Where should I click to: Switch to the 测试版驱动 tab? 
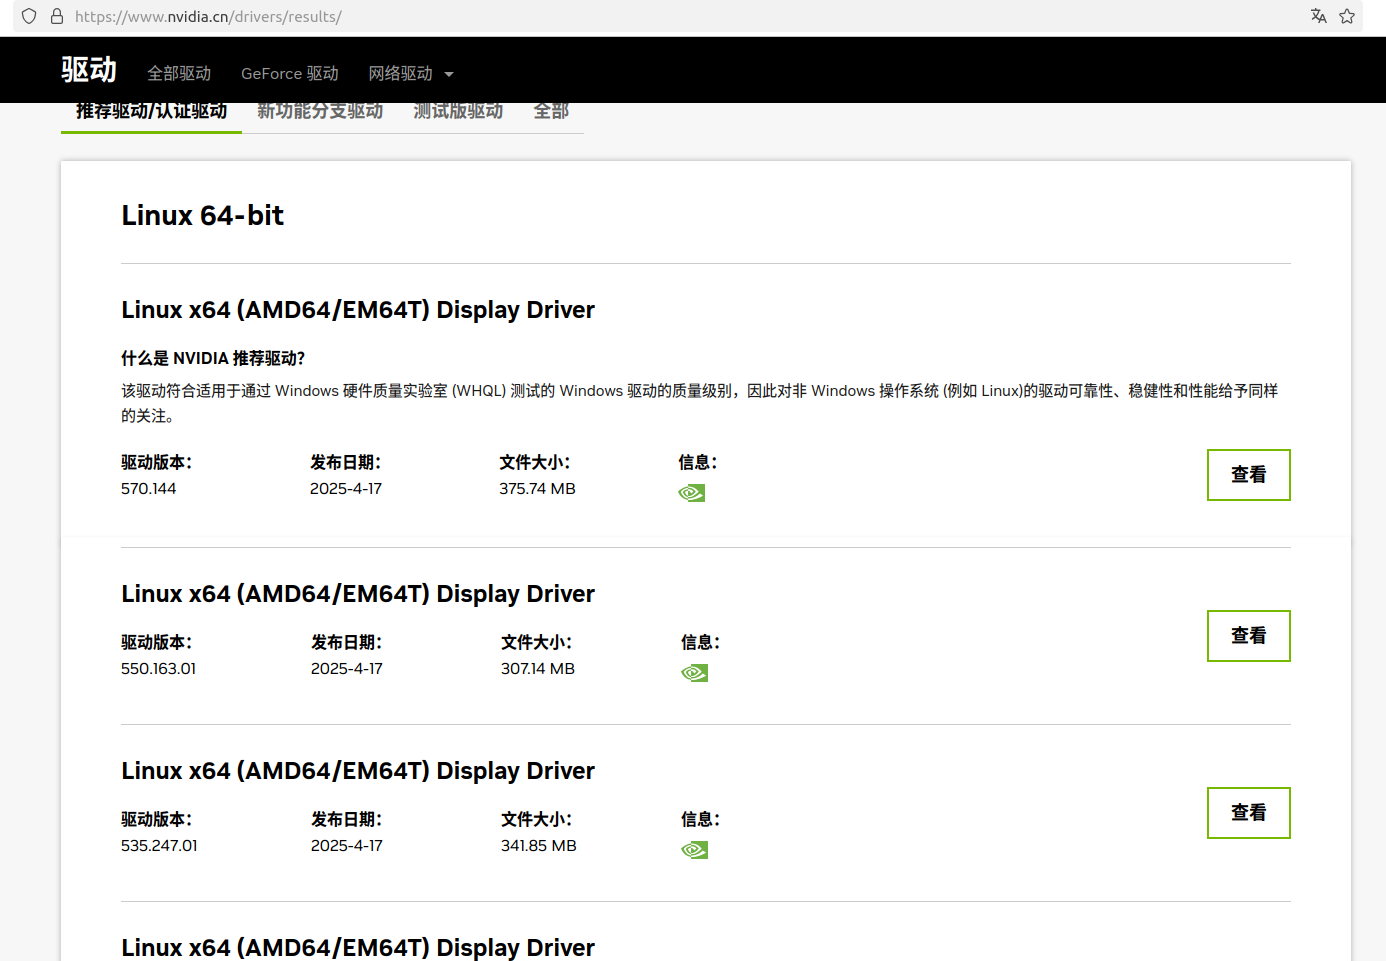458,112
